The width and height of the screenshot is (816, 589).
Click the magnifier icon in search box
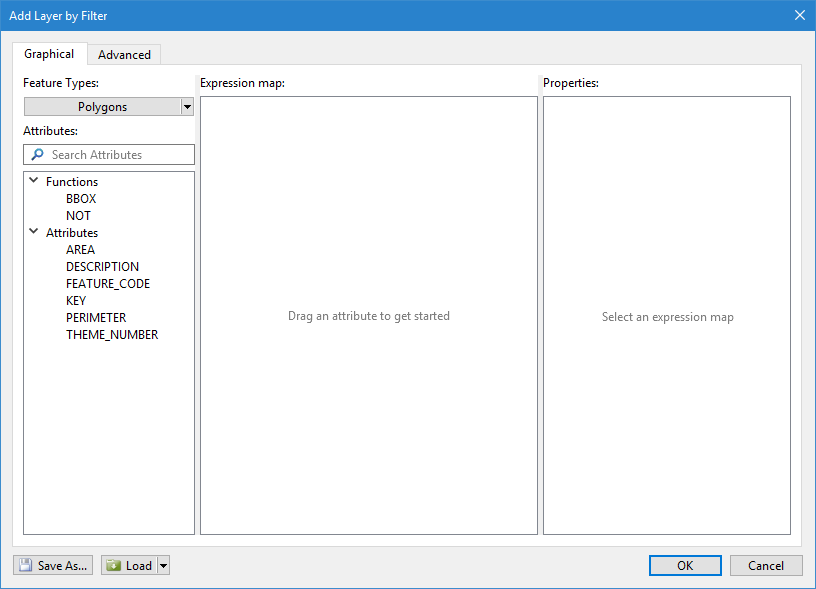pyautogui.click(x=38, y=155)
